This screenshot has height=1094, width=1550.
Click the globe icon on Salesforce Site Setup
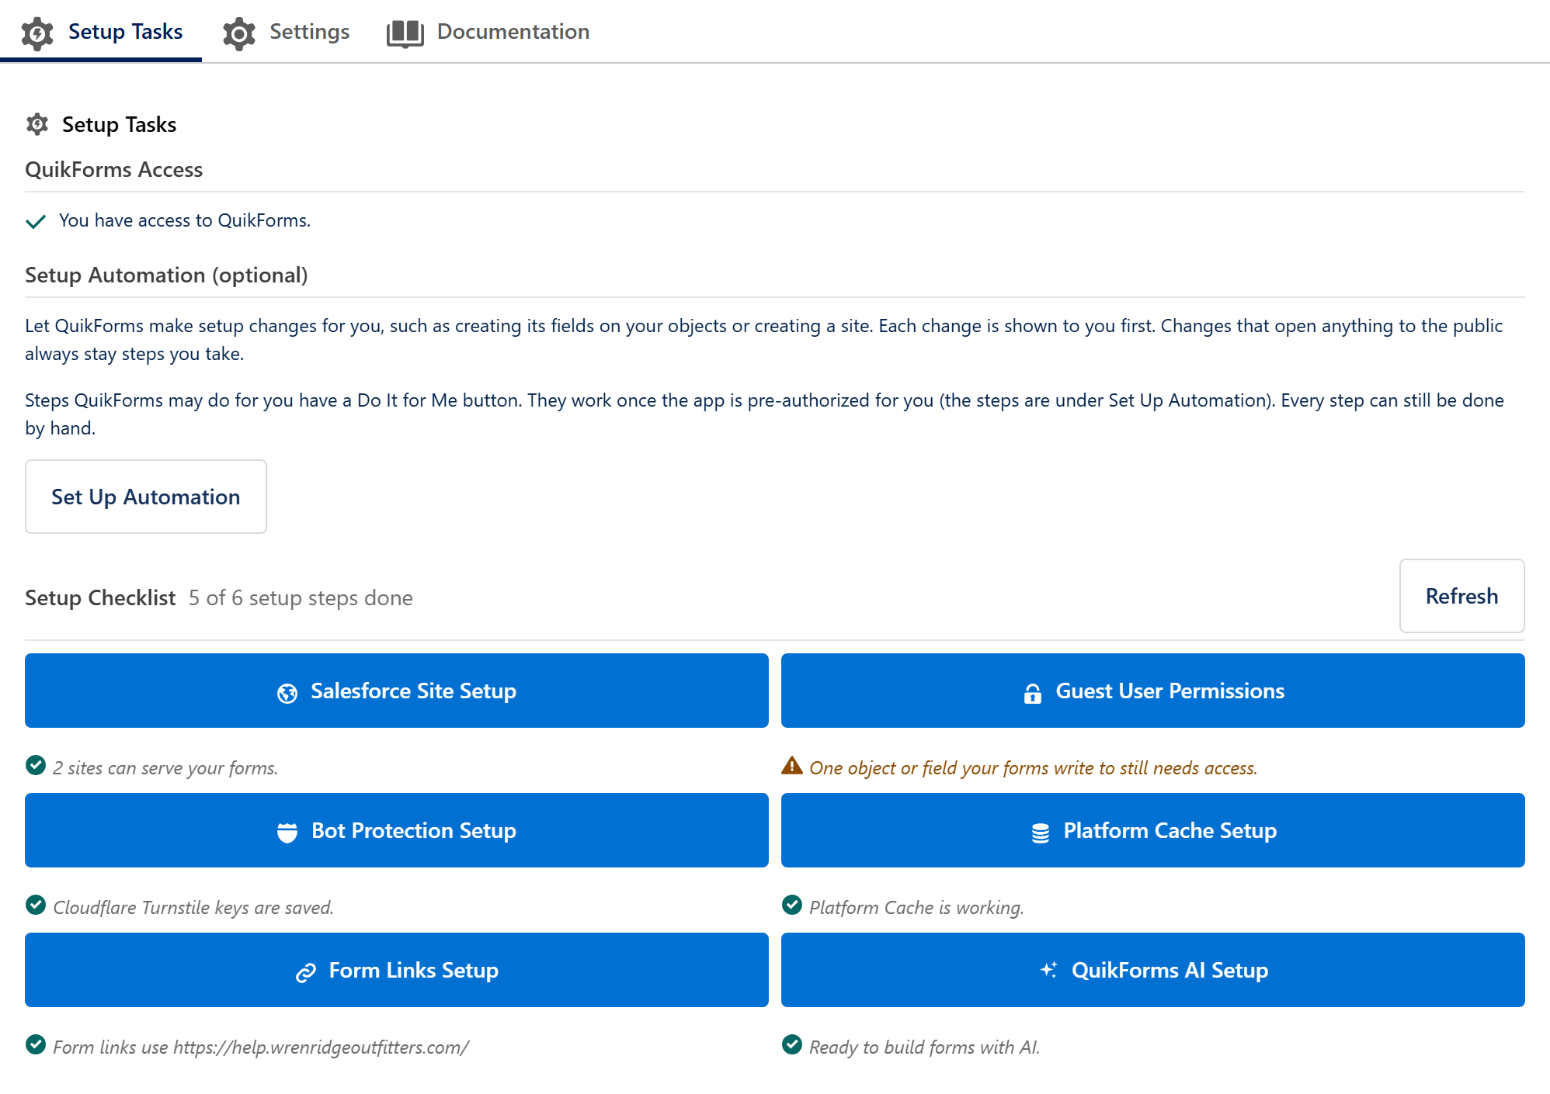tap(287, 693)
